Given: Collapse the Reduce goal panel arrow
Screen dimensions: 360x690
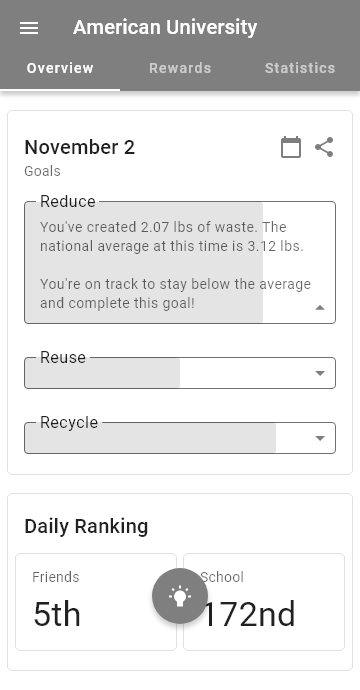Looking at the screenshot, I should click(320, 307).
